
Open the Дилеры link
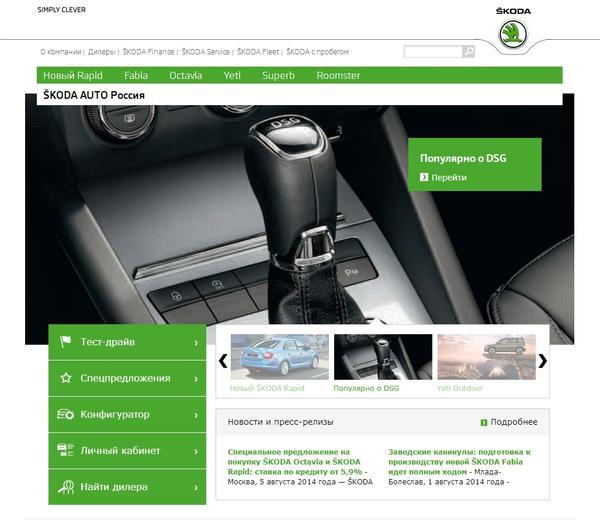(101, 52)
